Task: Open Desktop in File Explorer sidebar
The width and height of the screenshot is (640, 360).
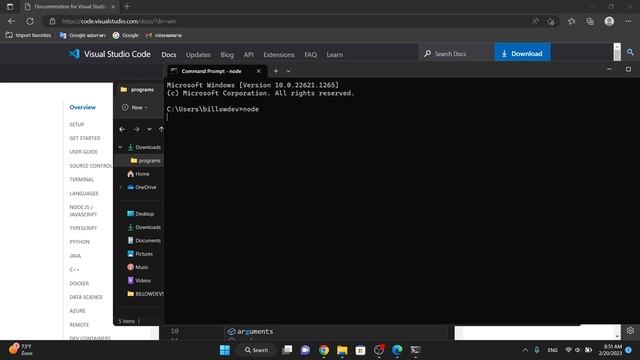Action: click(x=140, y=213)
